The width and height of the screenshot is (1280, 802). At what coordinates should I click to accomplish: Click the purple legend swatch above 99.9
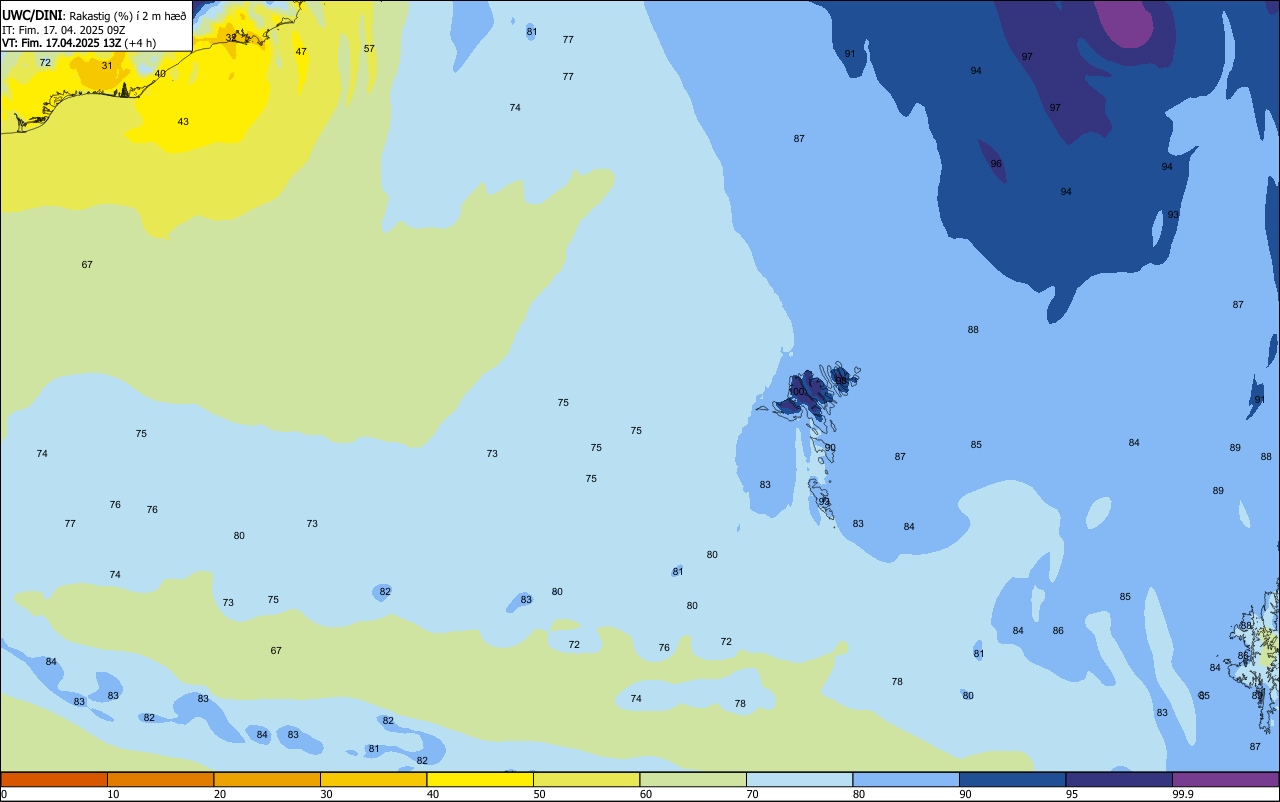[1225, 779]
